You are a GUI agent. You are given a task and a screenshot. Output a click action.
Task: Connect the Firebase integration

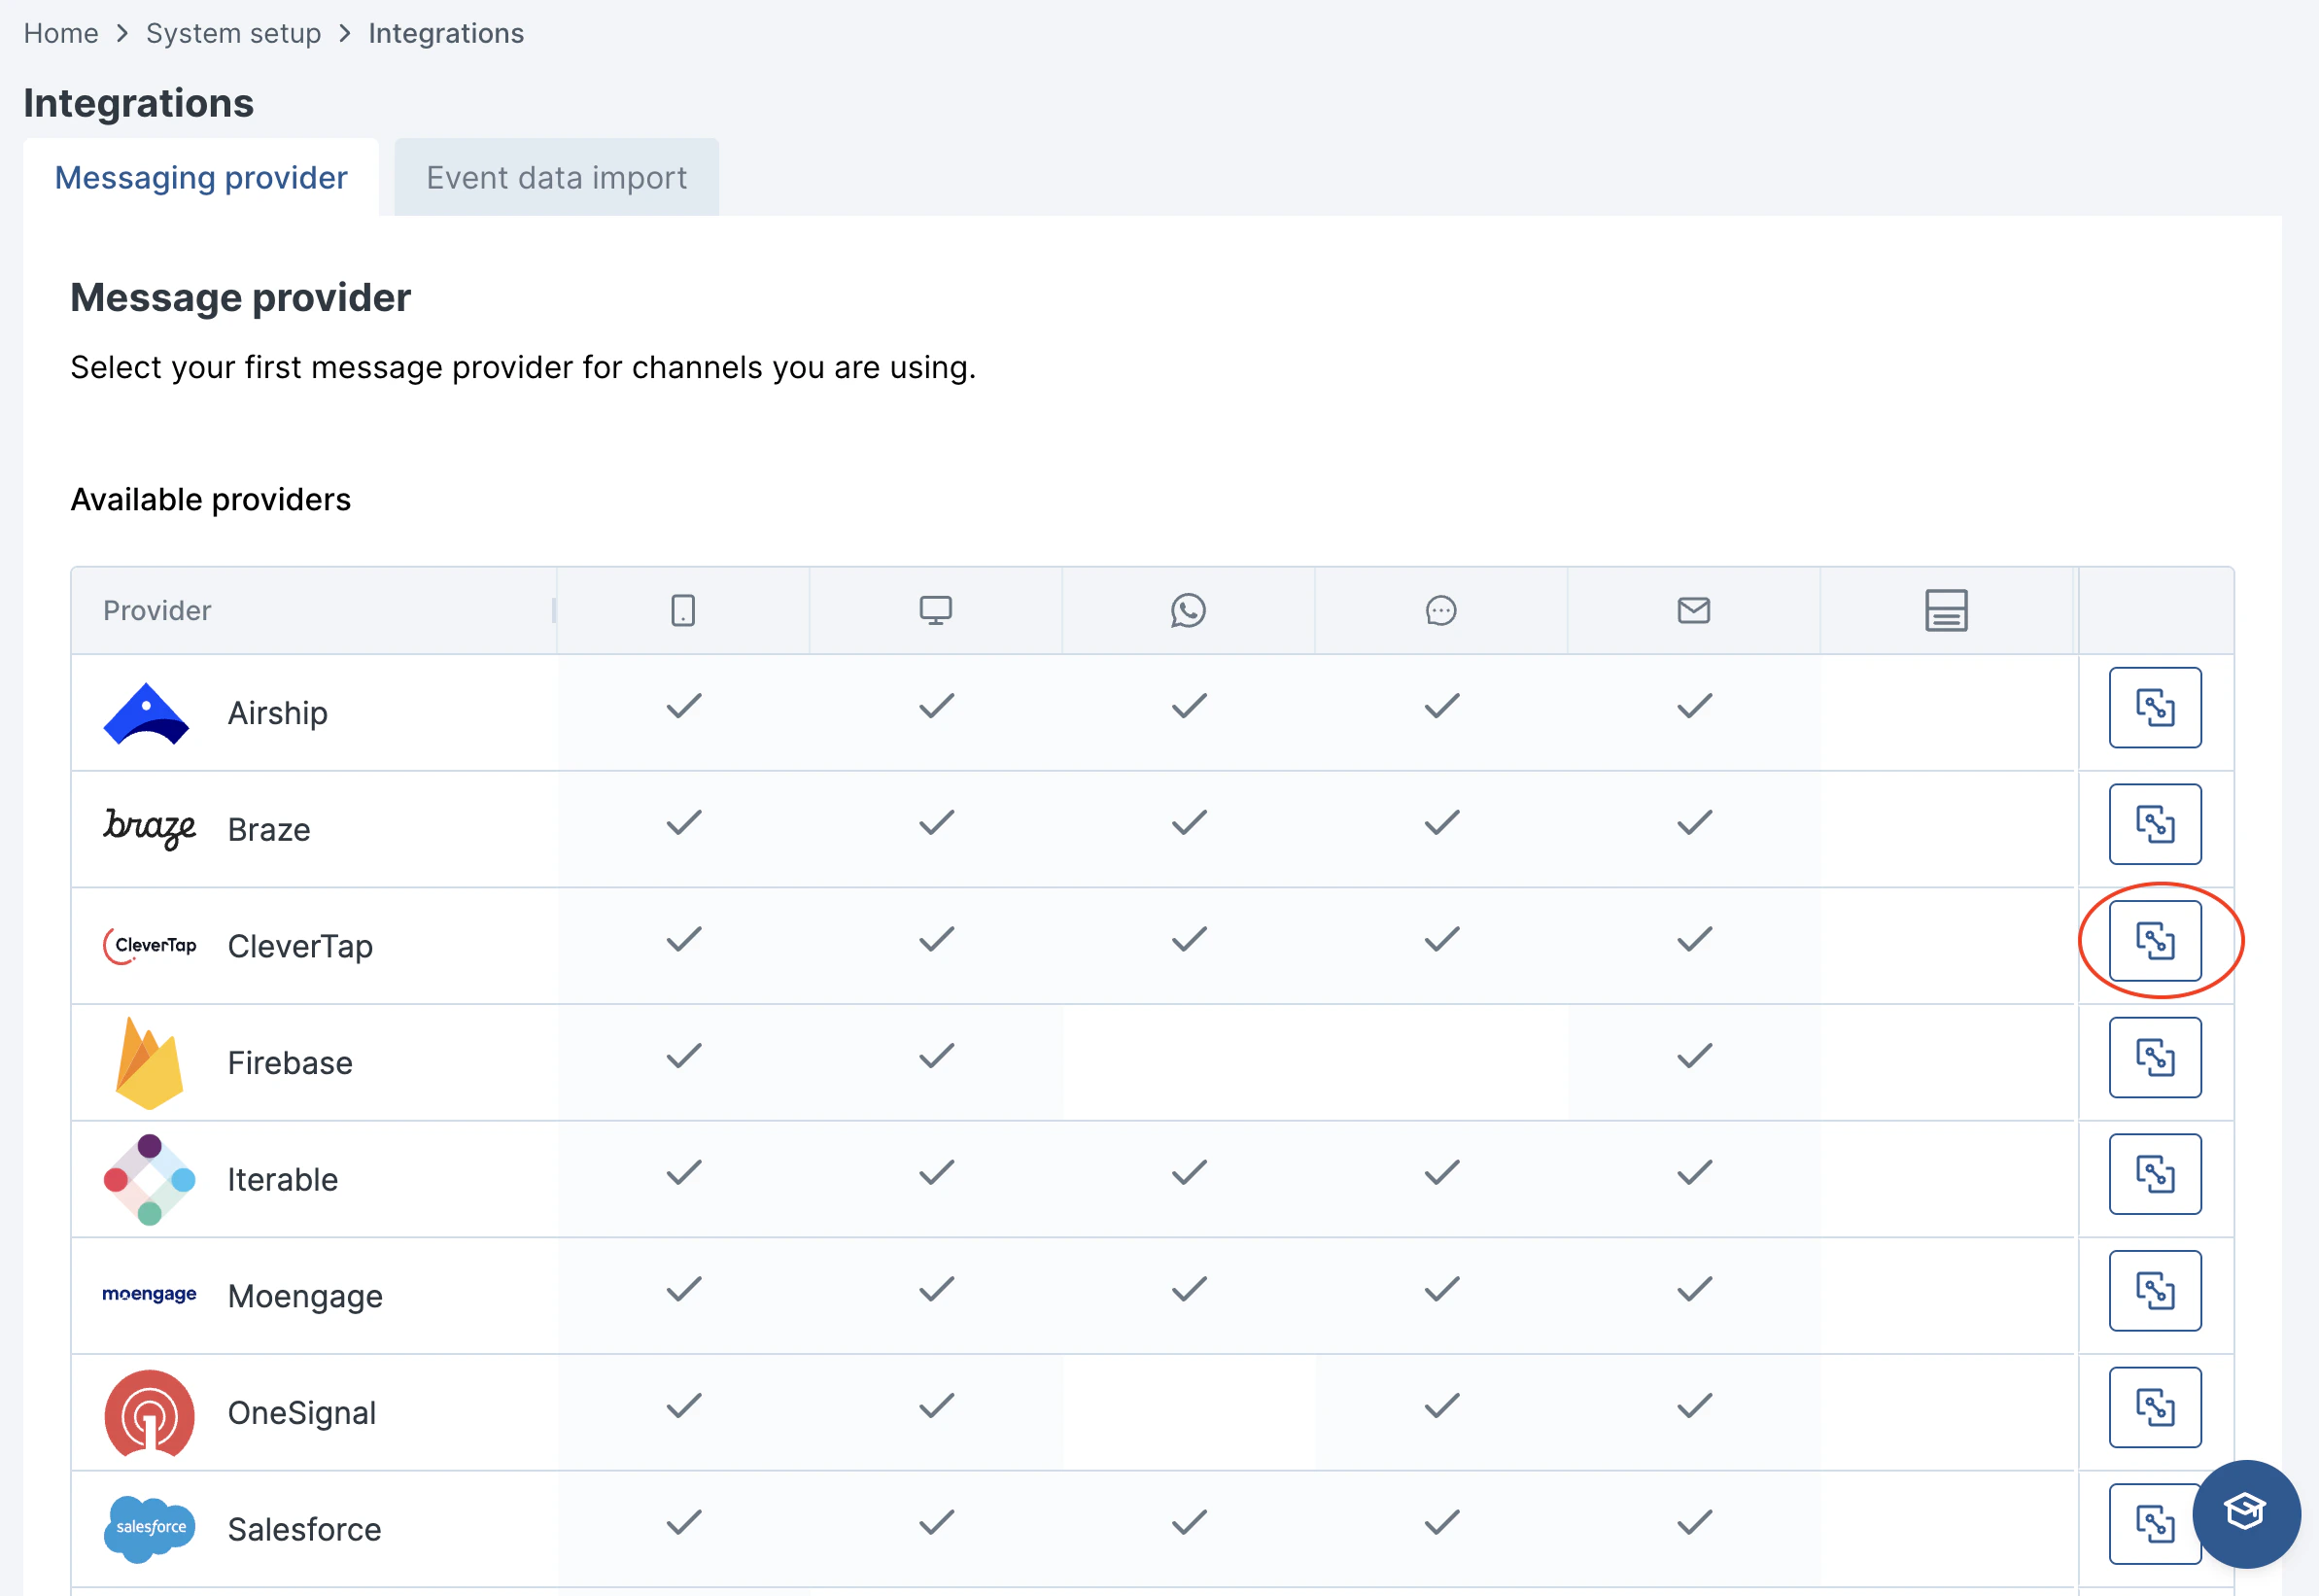pyautogui.click(x=2156, y=1057)
